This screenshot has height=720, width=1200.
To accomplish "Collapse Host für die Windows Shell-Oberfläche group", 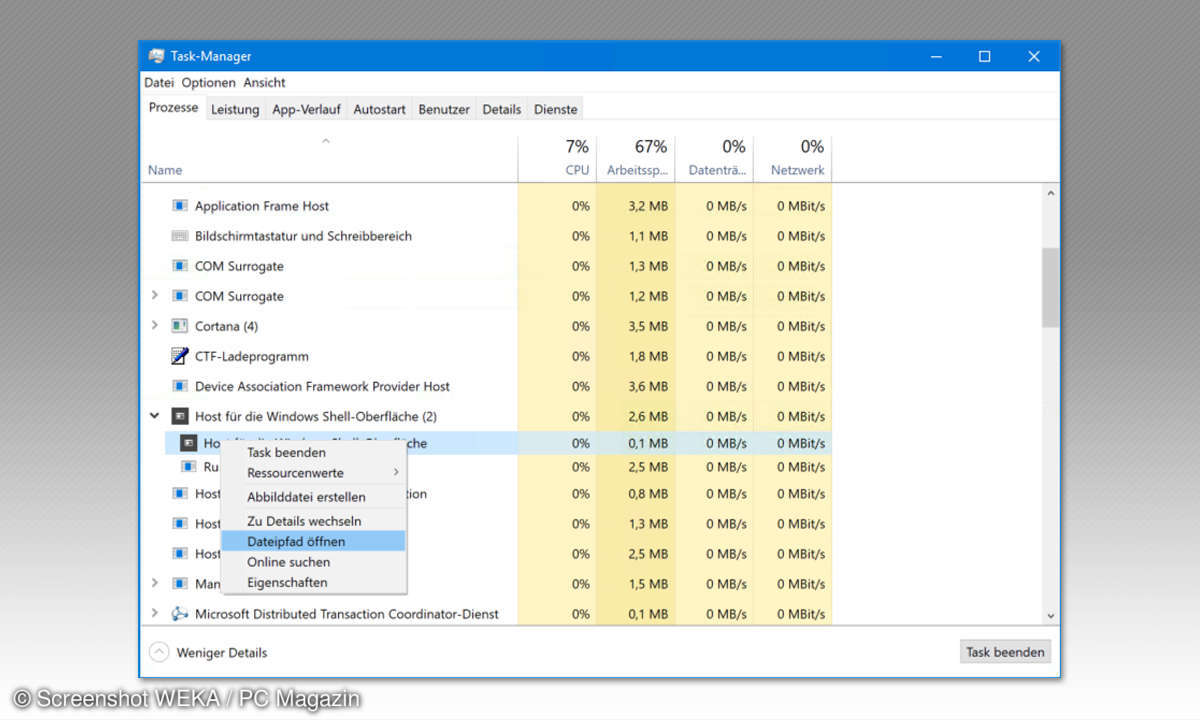I will point(154,416).
